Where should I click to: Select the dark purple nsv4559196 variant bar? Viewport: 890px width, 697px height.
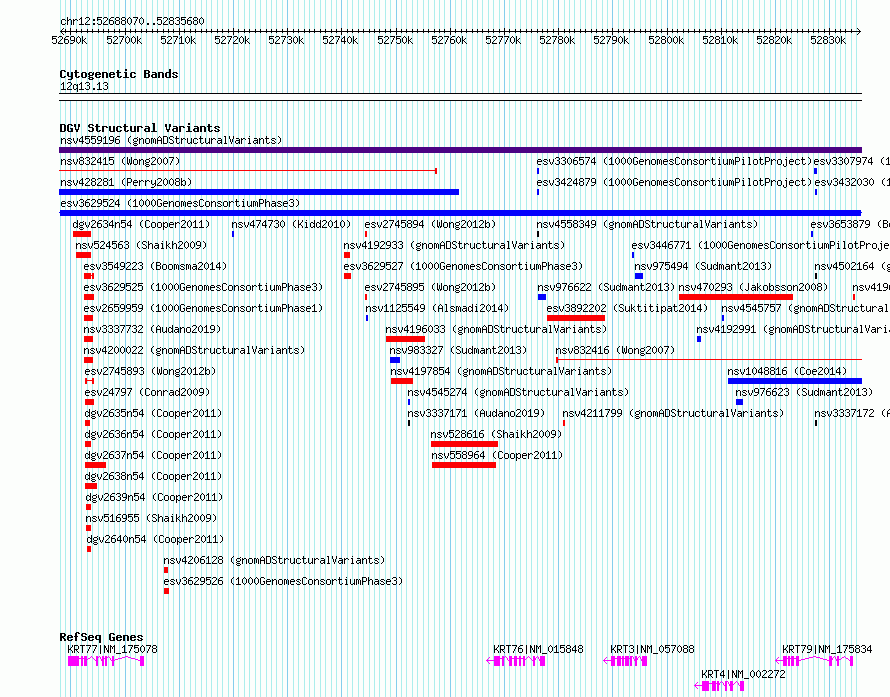[x=460, y=150]
